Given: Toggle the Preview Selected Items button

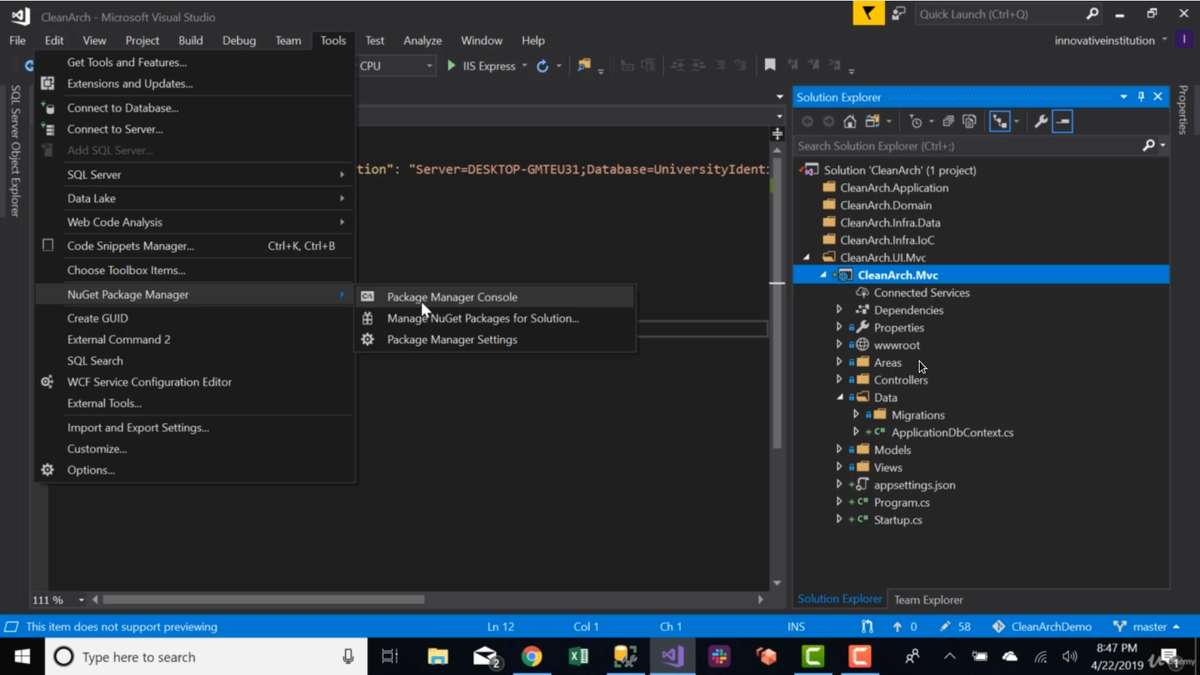Looking at the screenshot, I should [x=1063, y=122].
